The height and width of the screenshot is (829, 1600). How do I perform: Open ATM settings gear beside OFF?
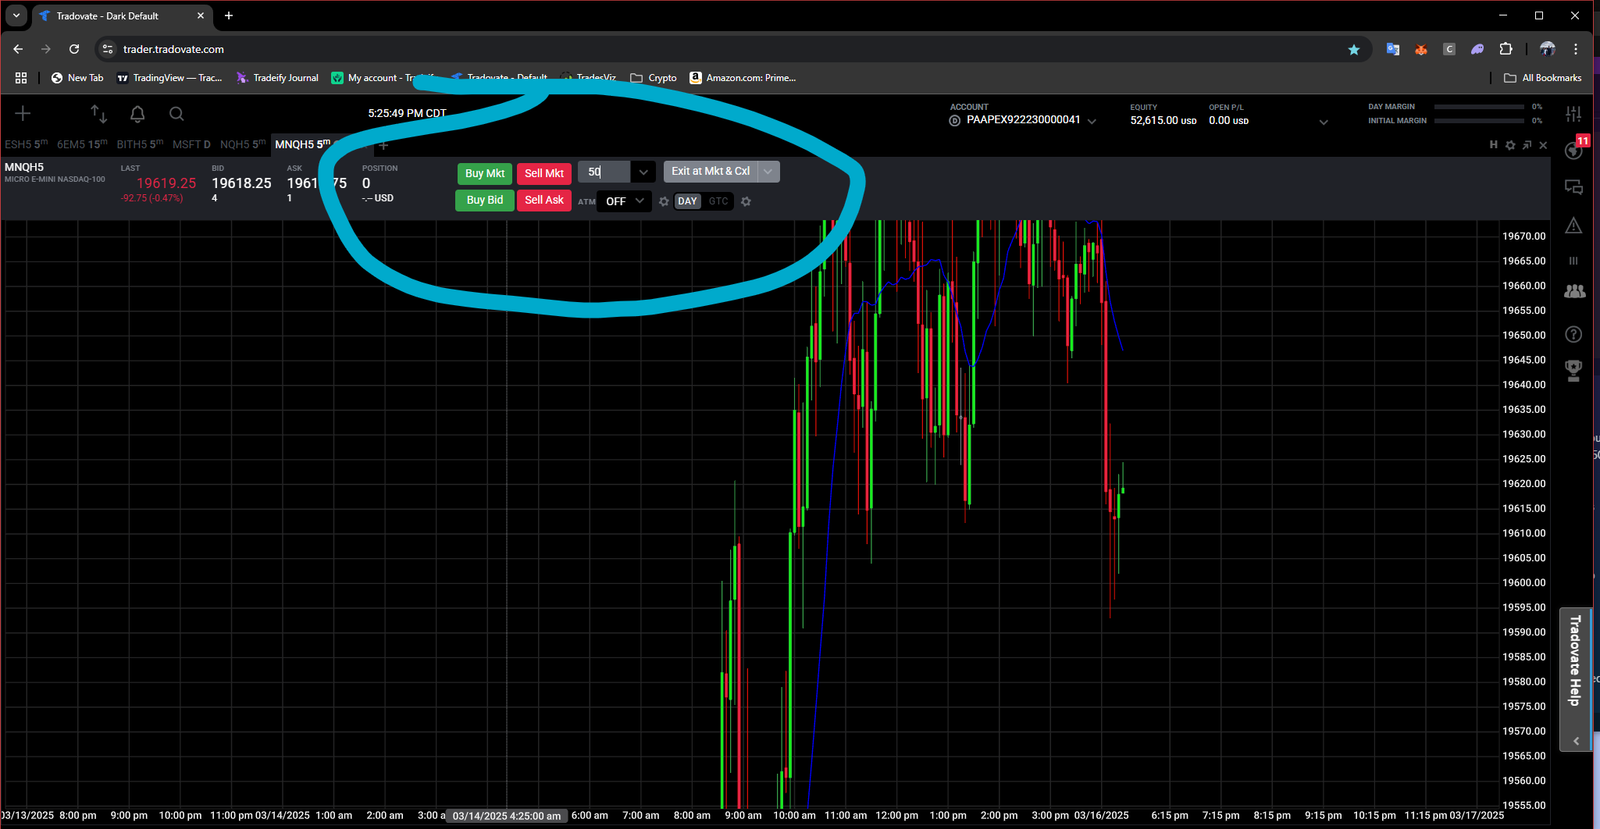pyautogui.click(x=664, y=201)
